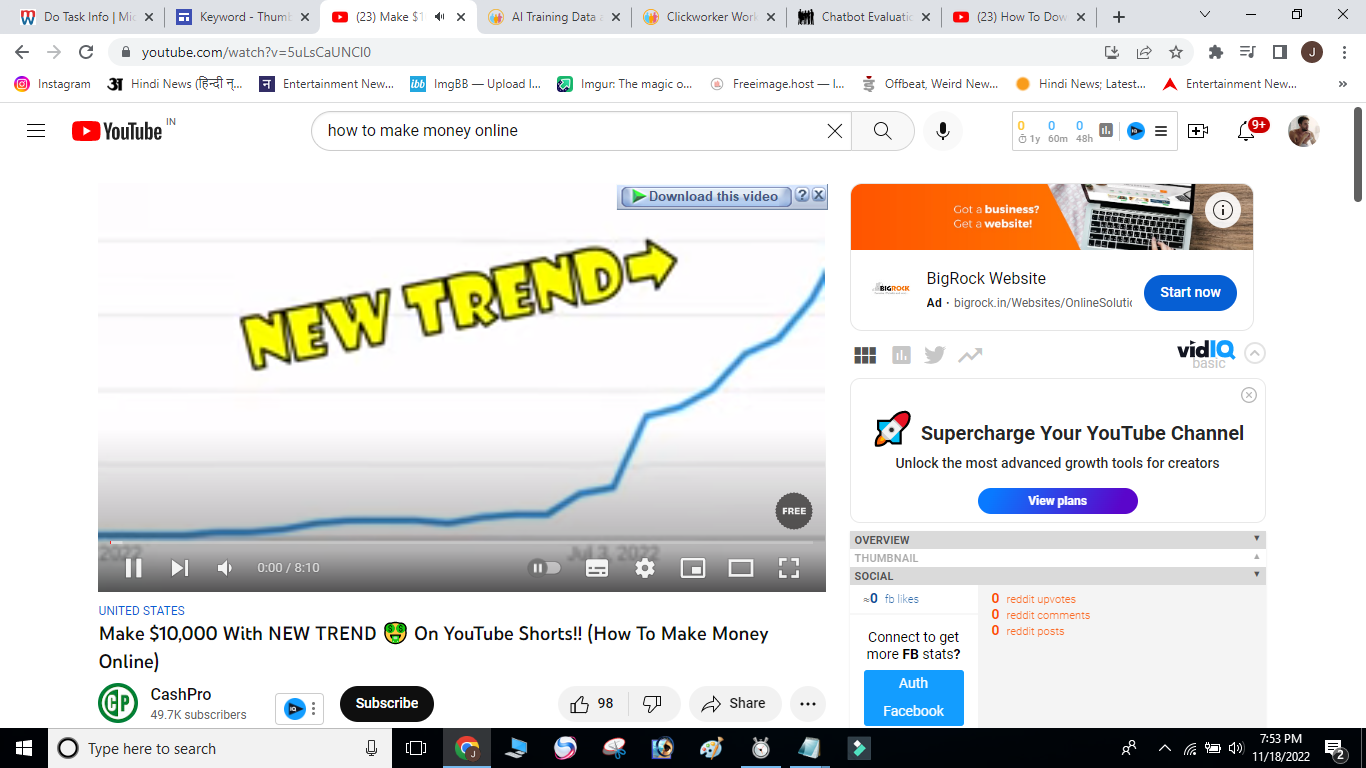The width and height of the screenshot is (1366, 768).
Task: Click the 'Auth Facebook' button
Action: [x=914, y=697]
